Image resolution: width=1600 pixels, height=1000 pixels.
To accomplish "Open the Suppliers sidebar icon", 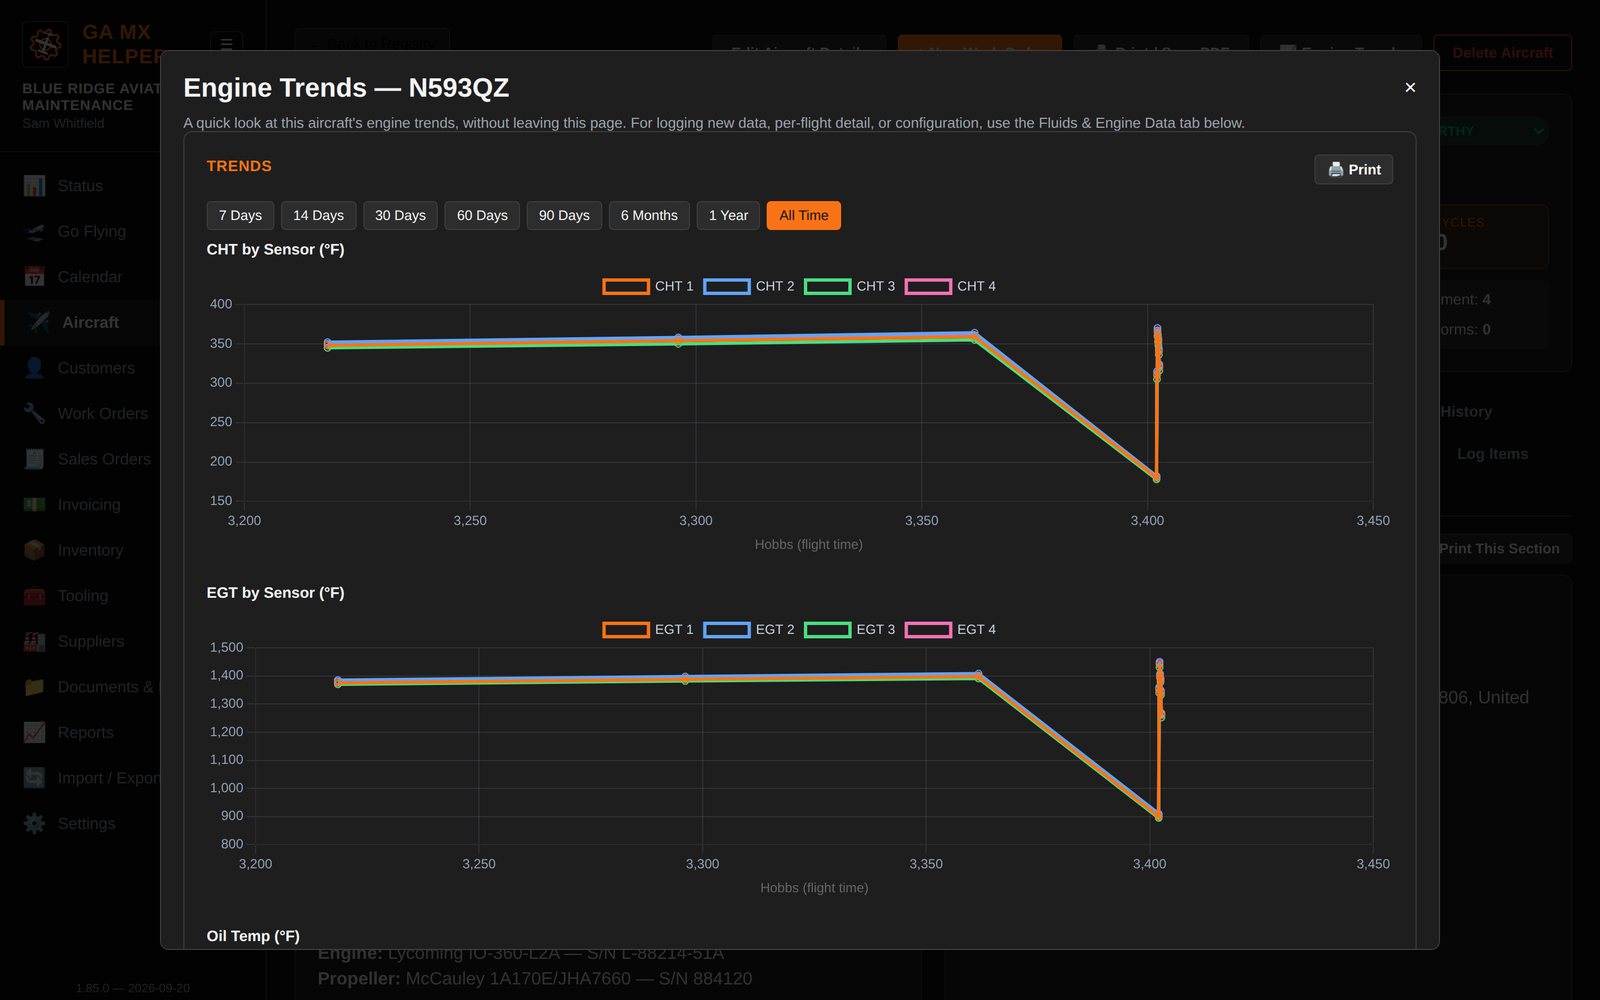I will pos(35,641).
